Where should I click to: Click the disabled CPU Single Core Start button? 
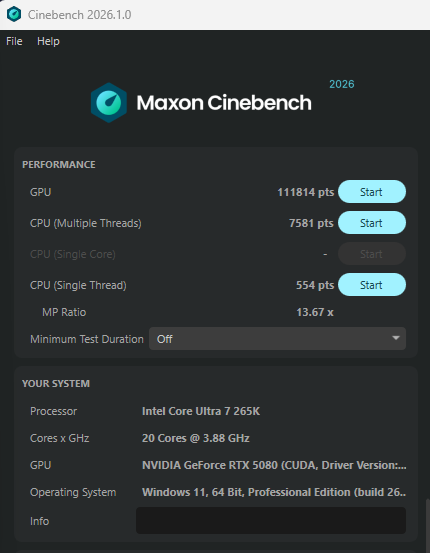372,254
